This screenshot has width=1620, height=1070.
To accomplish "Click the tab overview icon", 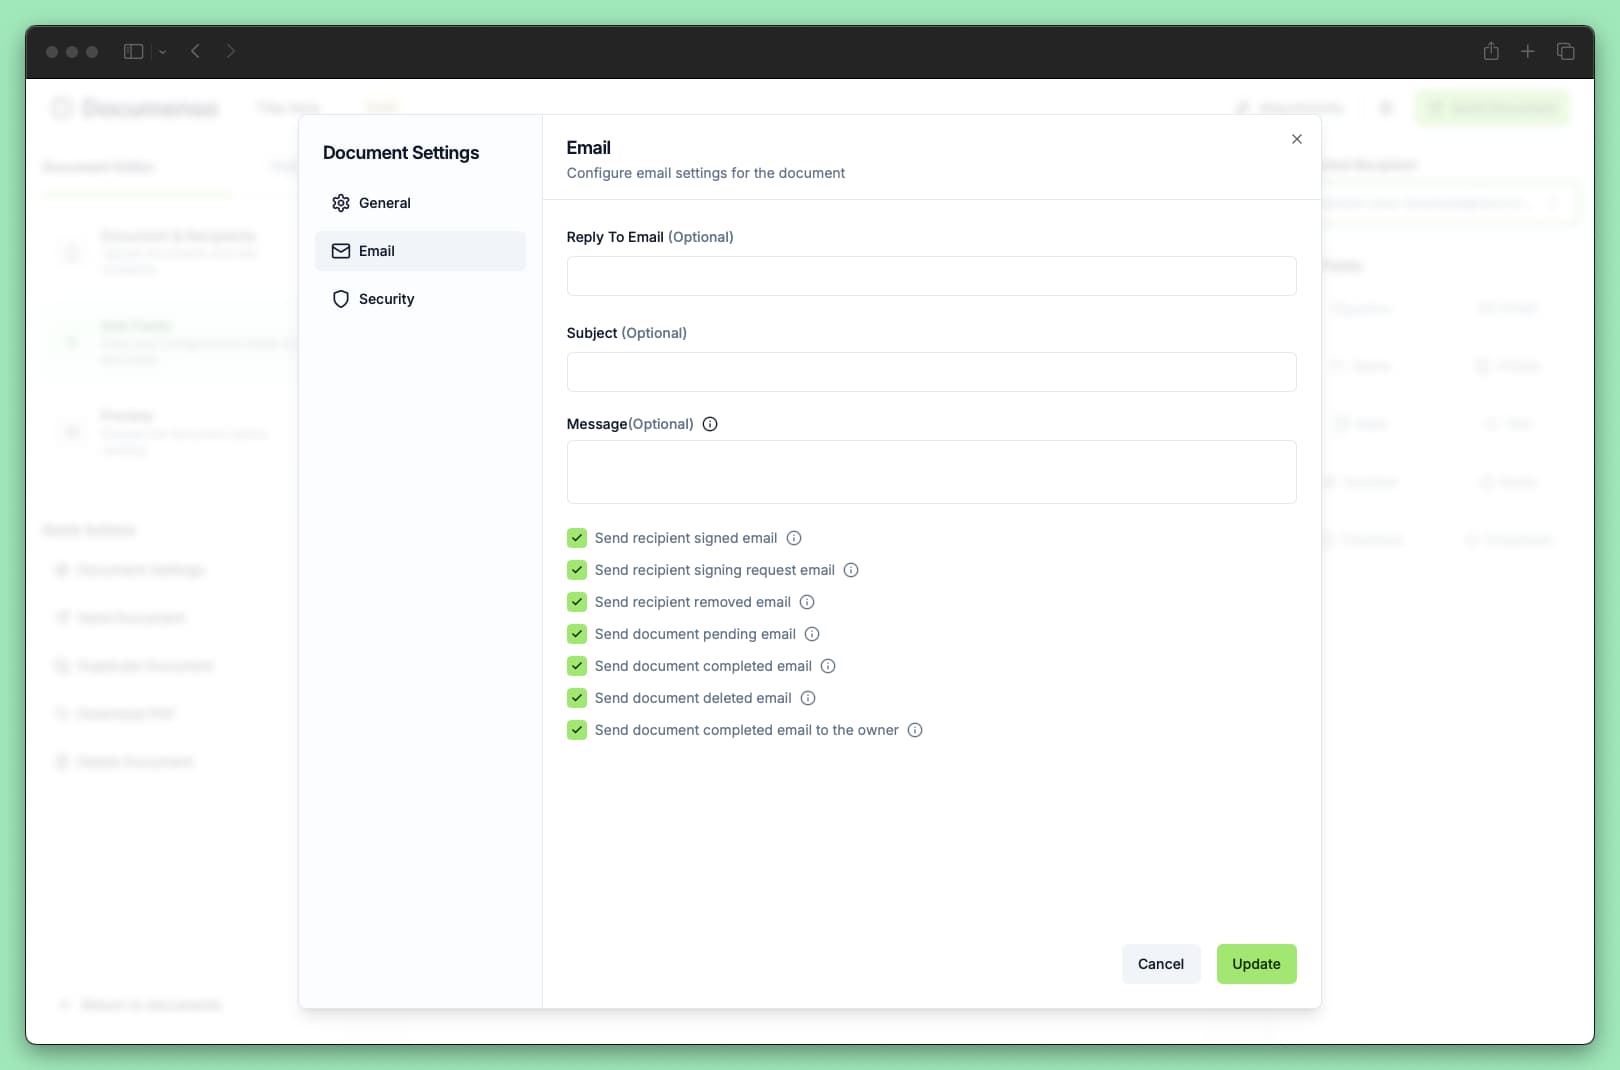I will click(1565, 51).
